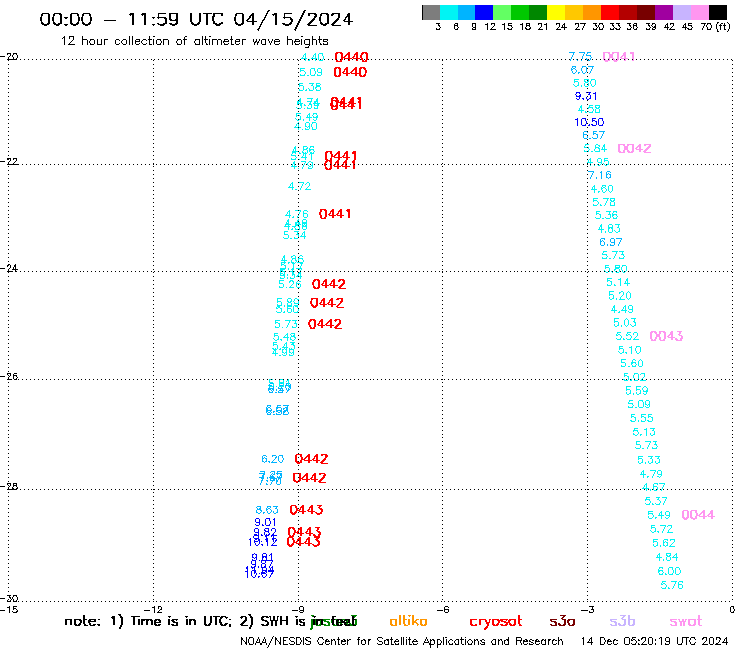Click wave height value '8.63'
Viewport: 740px width, 650px height.
[x=267, y=510]
